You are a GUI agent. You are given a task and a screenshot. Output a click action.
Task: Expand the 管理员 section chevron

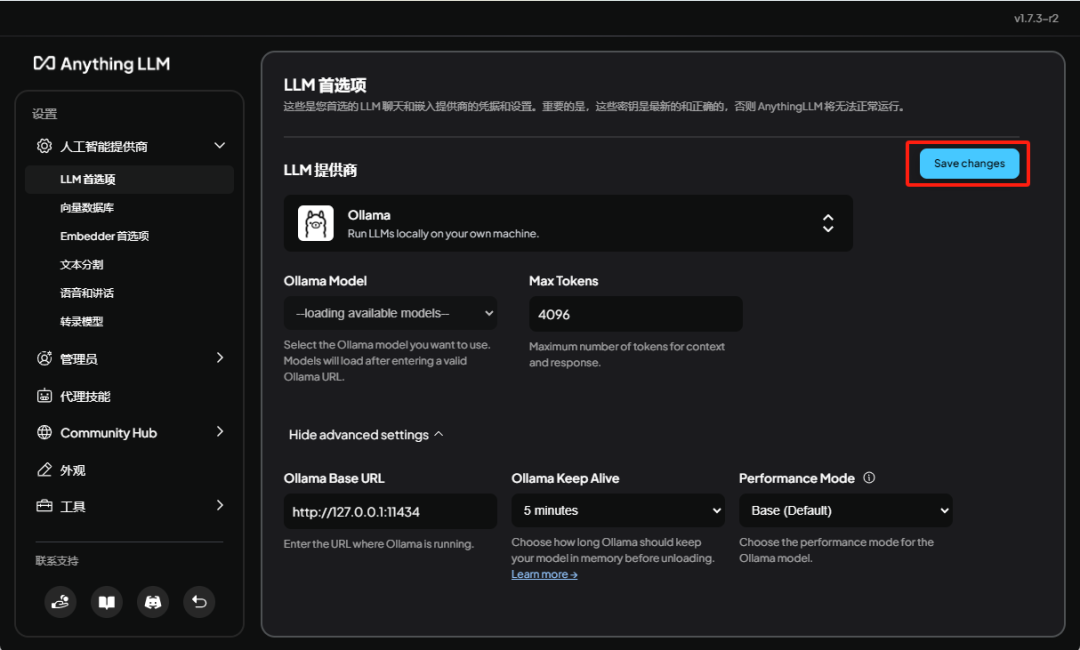[x=220, y=357]
